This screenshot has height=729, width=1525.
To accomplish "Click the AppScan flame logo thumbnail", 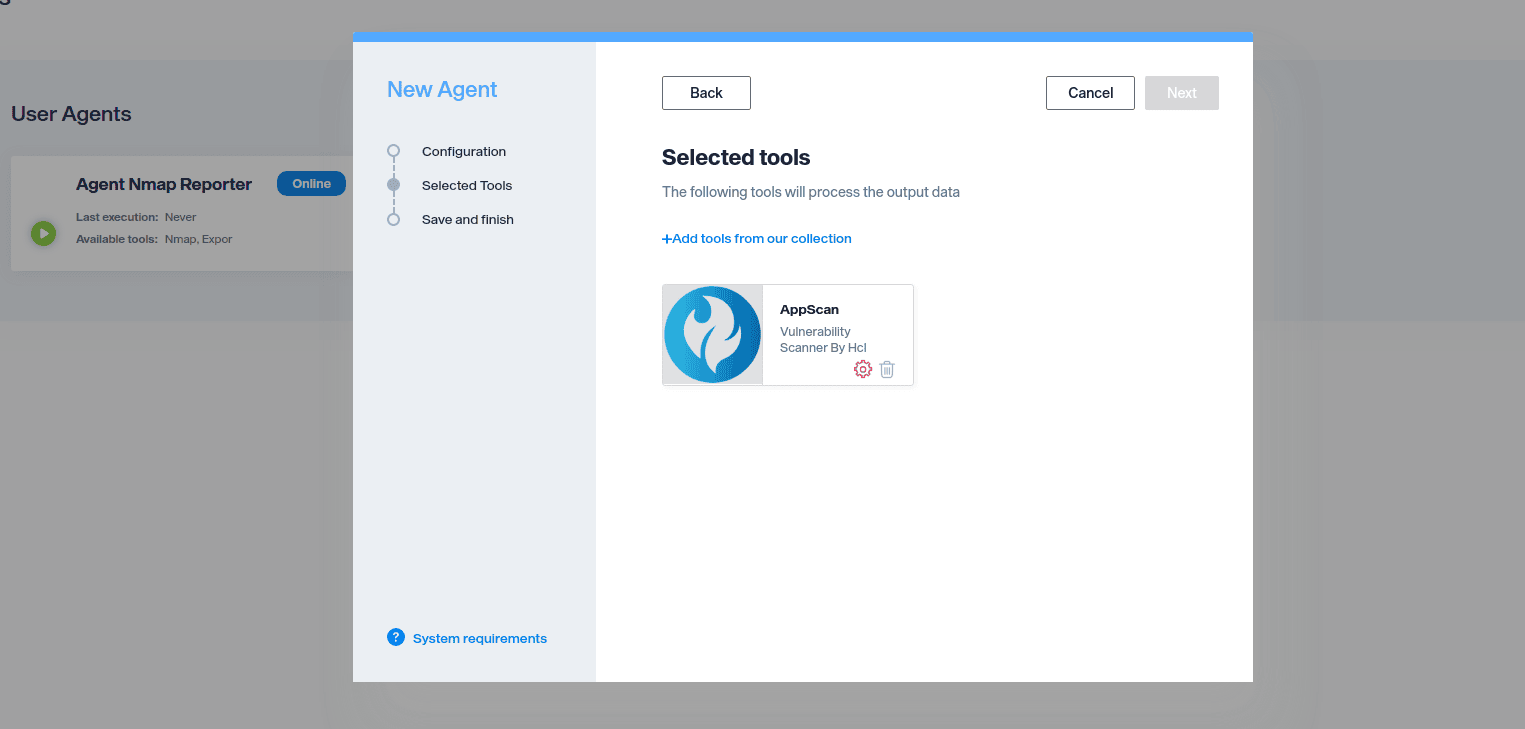I will [712, 335].
